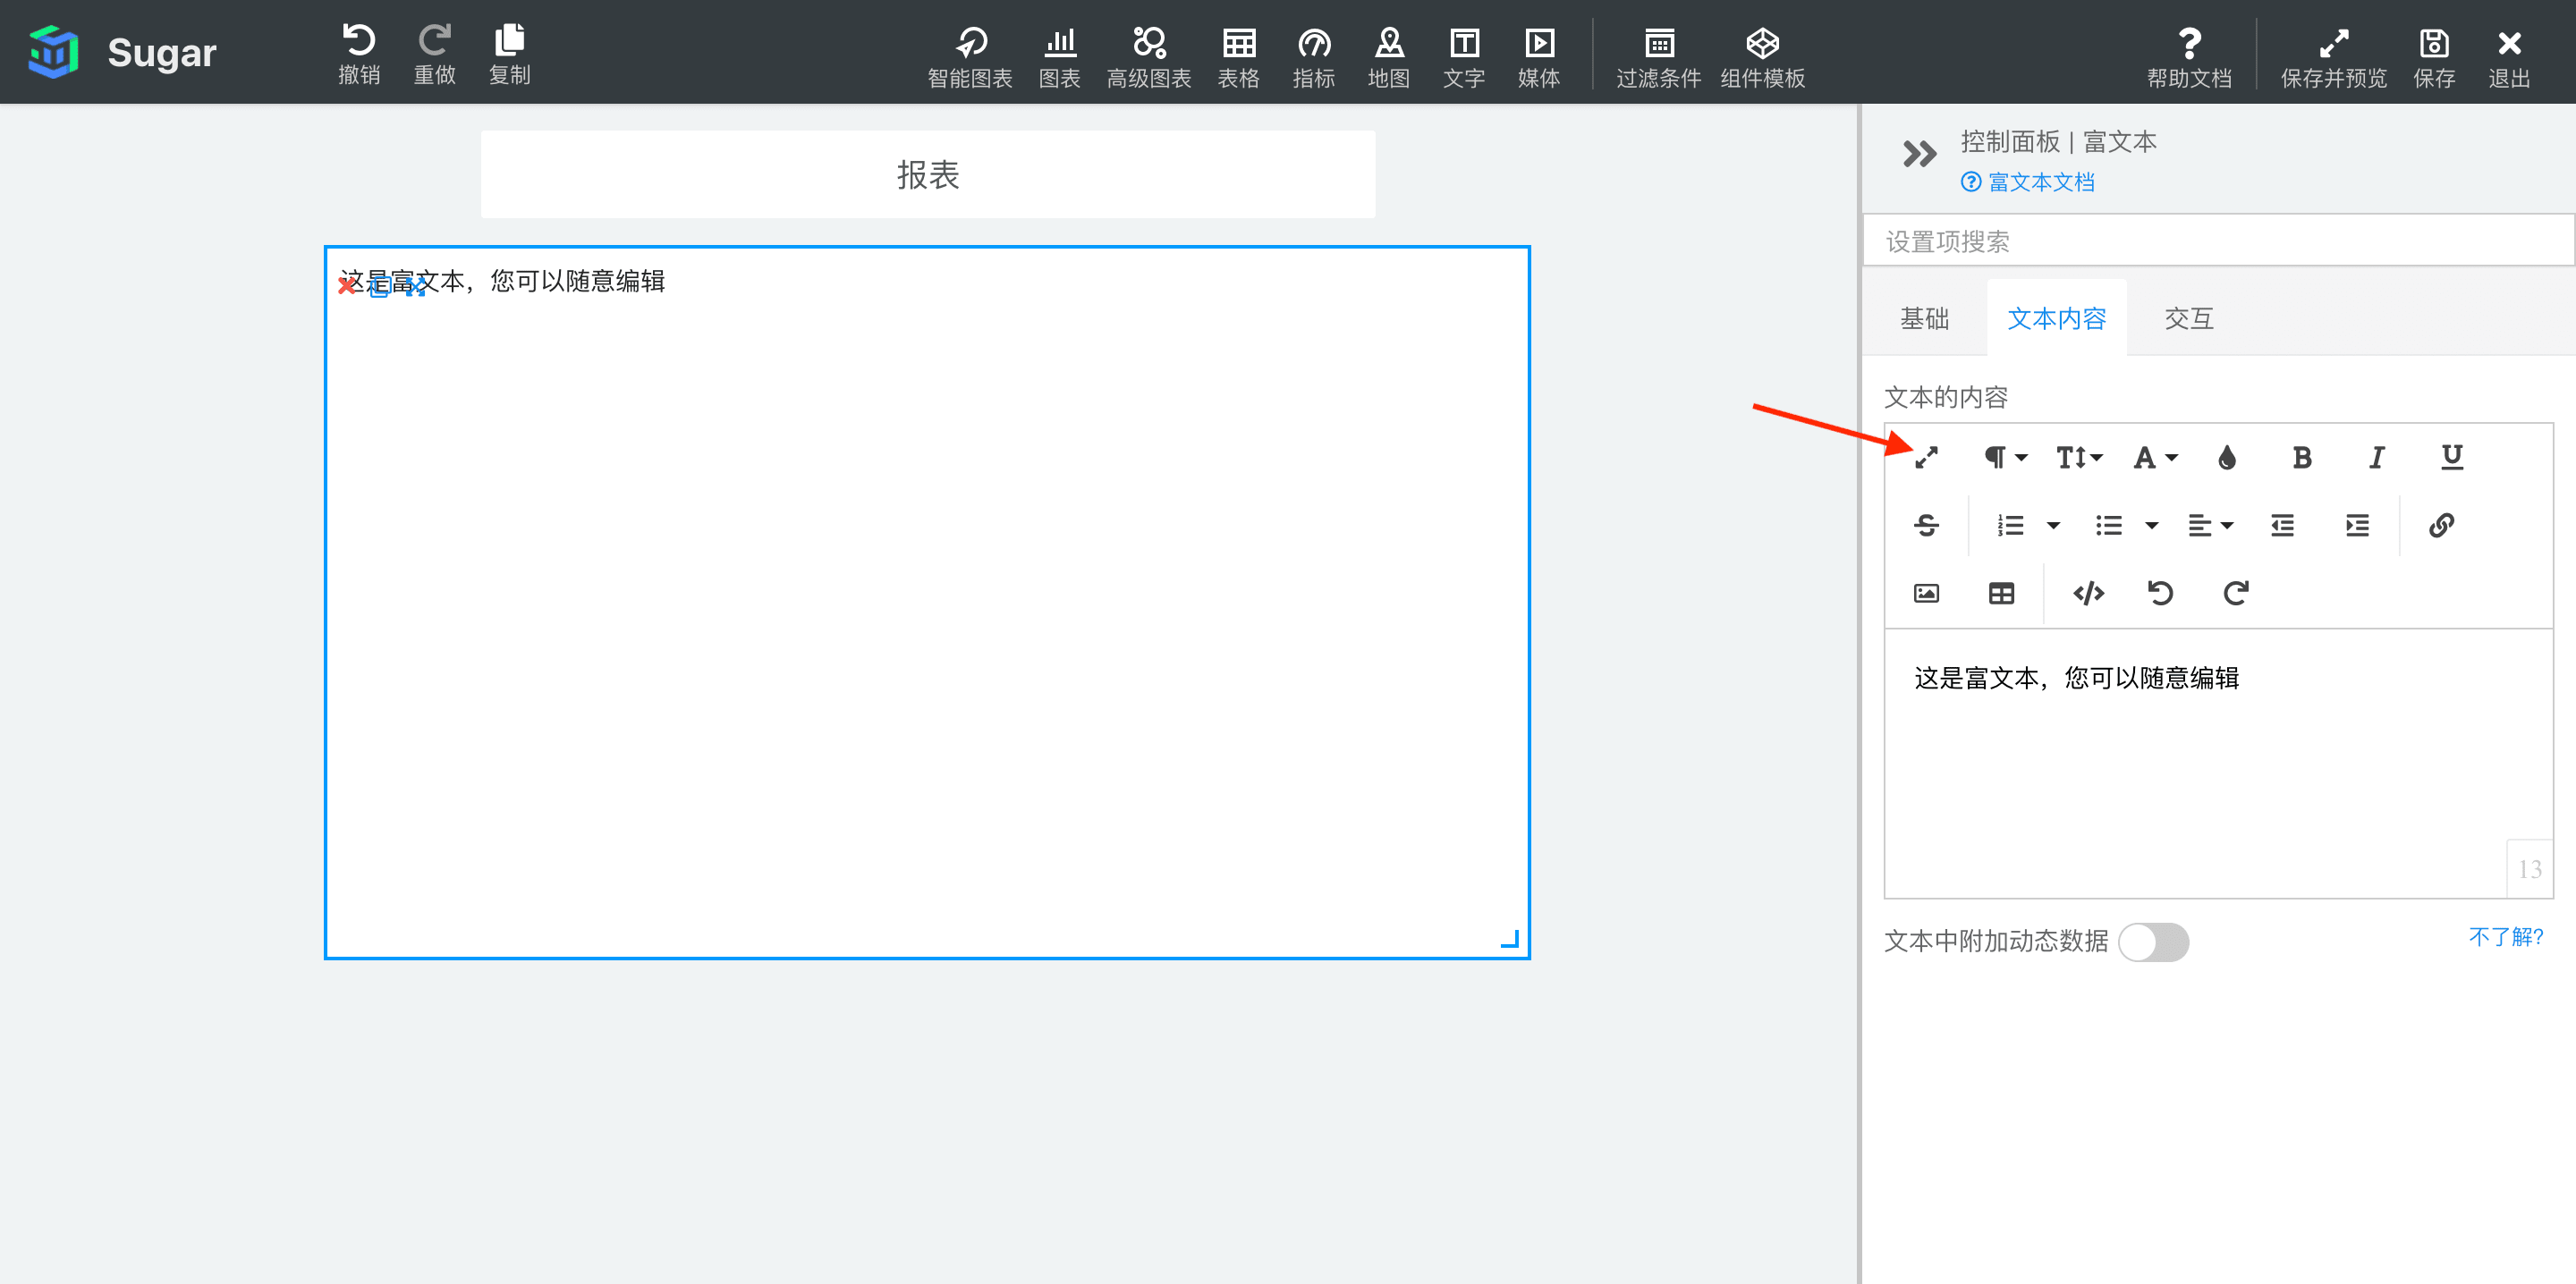Open the 不了解? help link
This screenshot has height=1284, width=2576.
tap(2505, 937)
